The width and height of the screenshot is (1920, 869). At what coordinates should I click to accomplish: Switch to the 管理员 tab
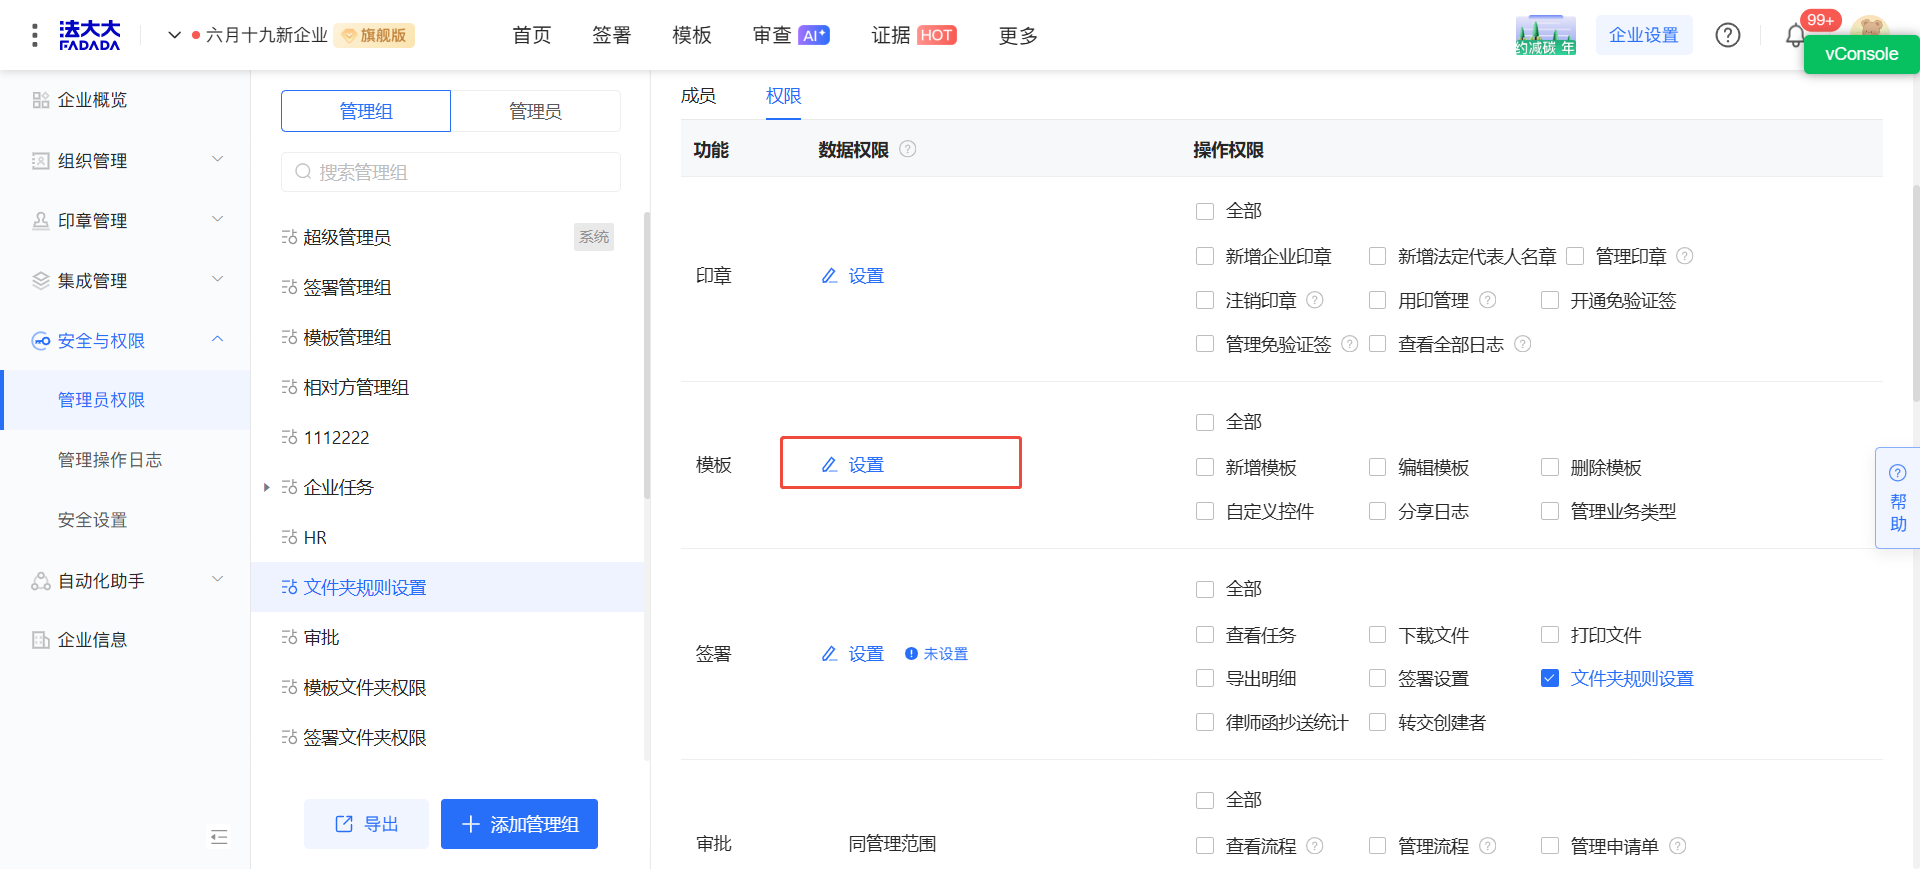[x=535, y=111]
